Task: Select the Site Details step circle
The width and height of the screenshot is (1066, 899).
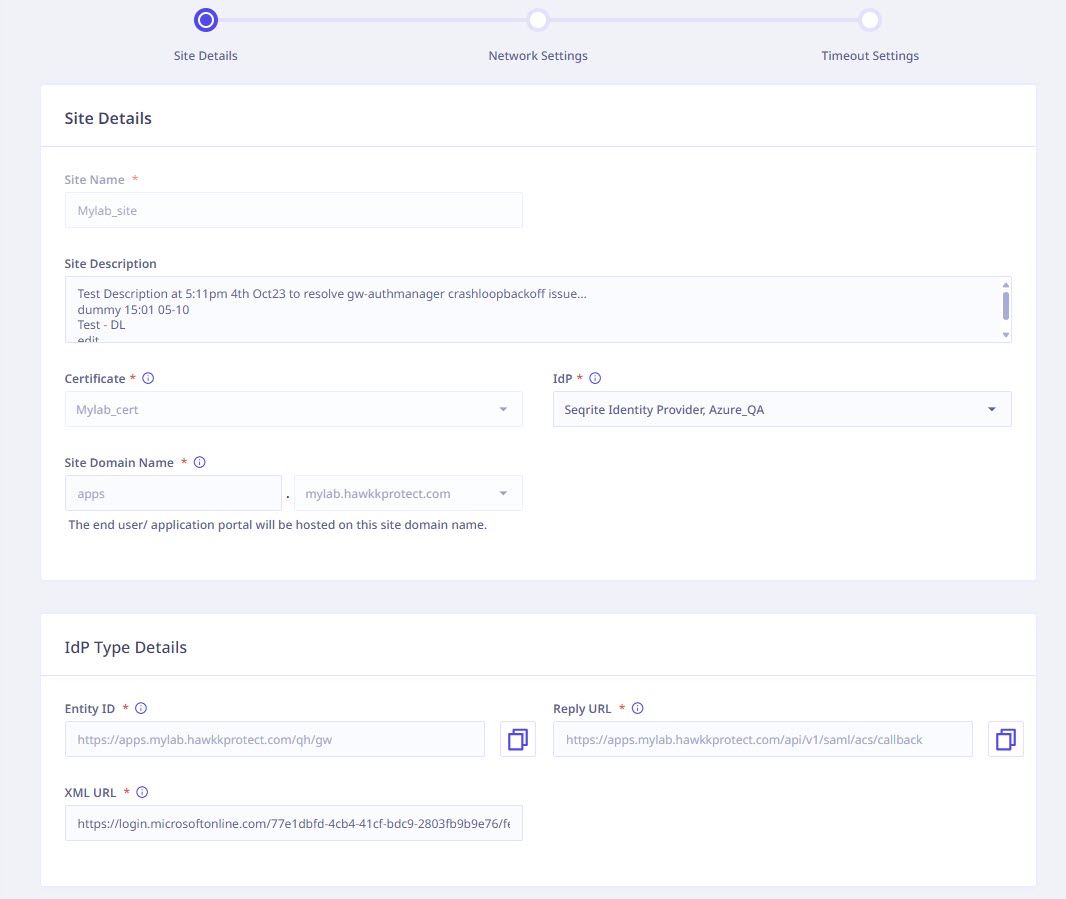Action: [x=206, y=20]
